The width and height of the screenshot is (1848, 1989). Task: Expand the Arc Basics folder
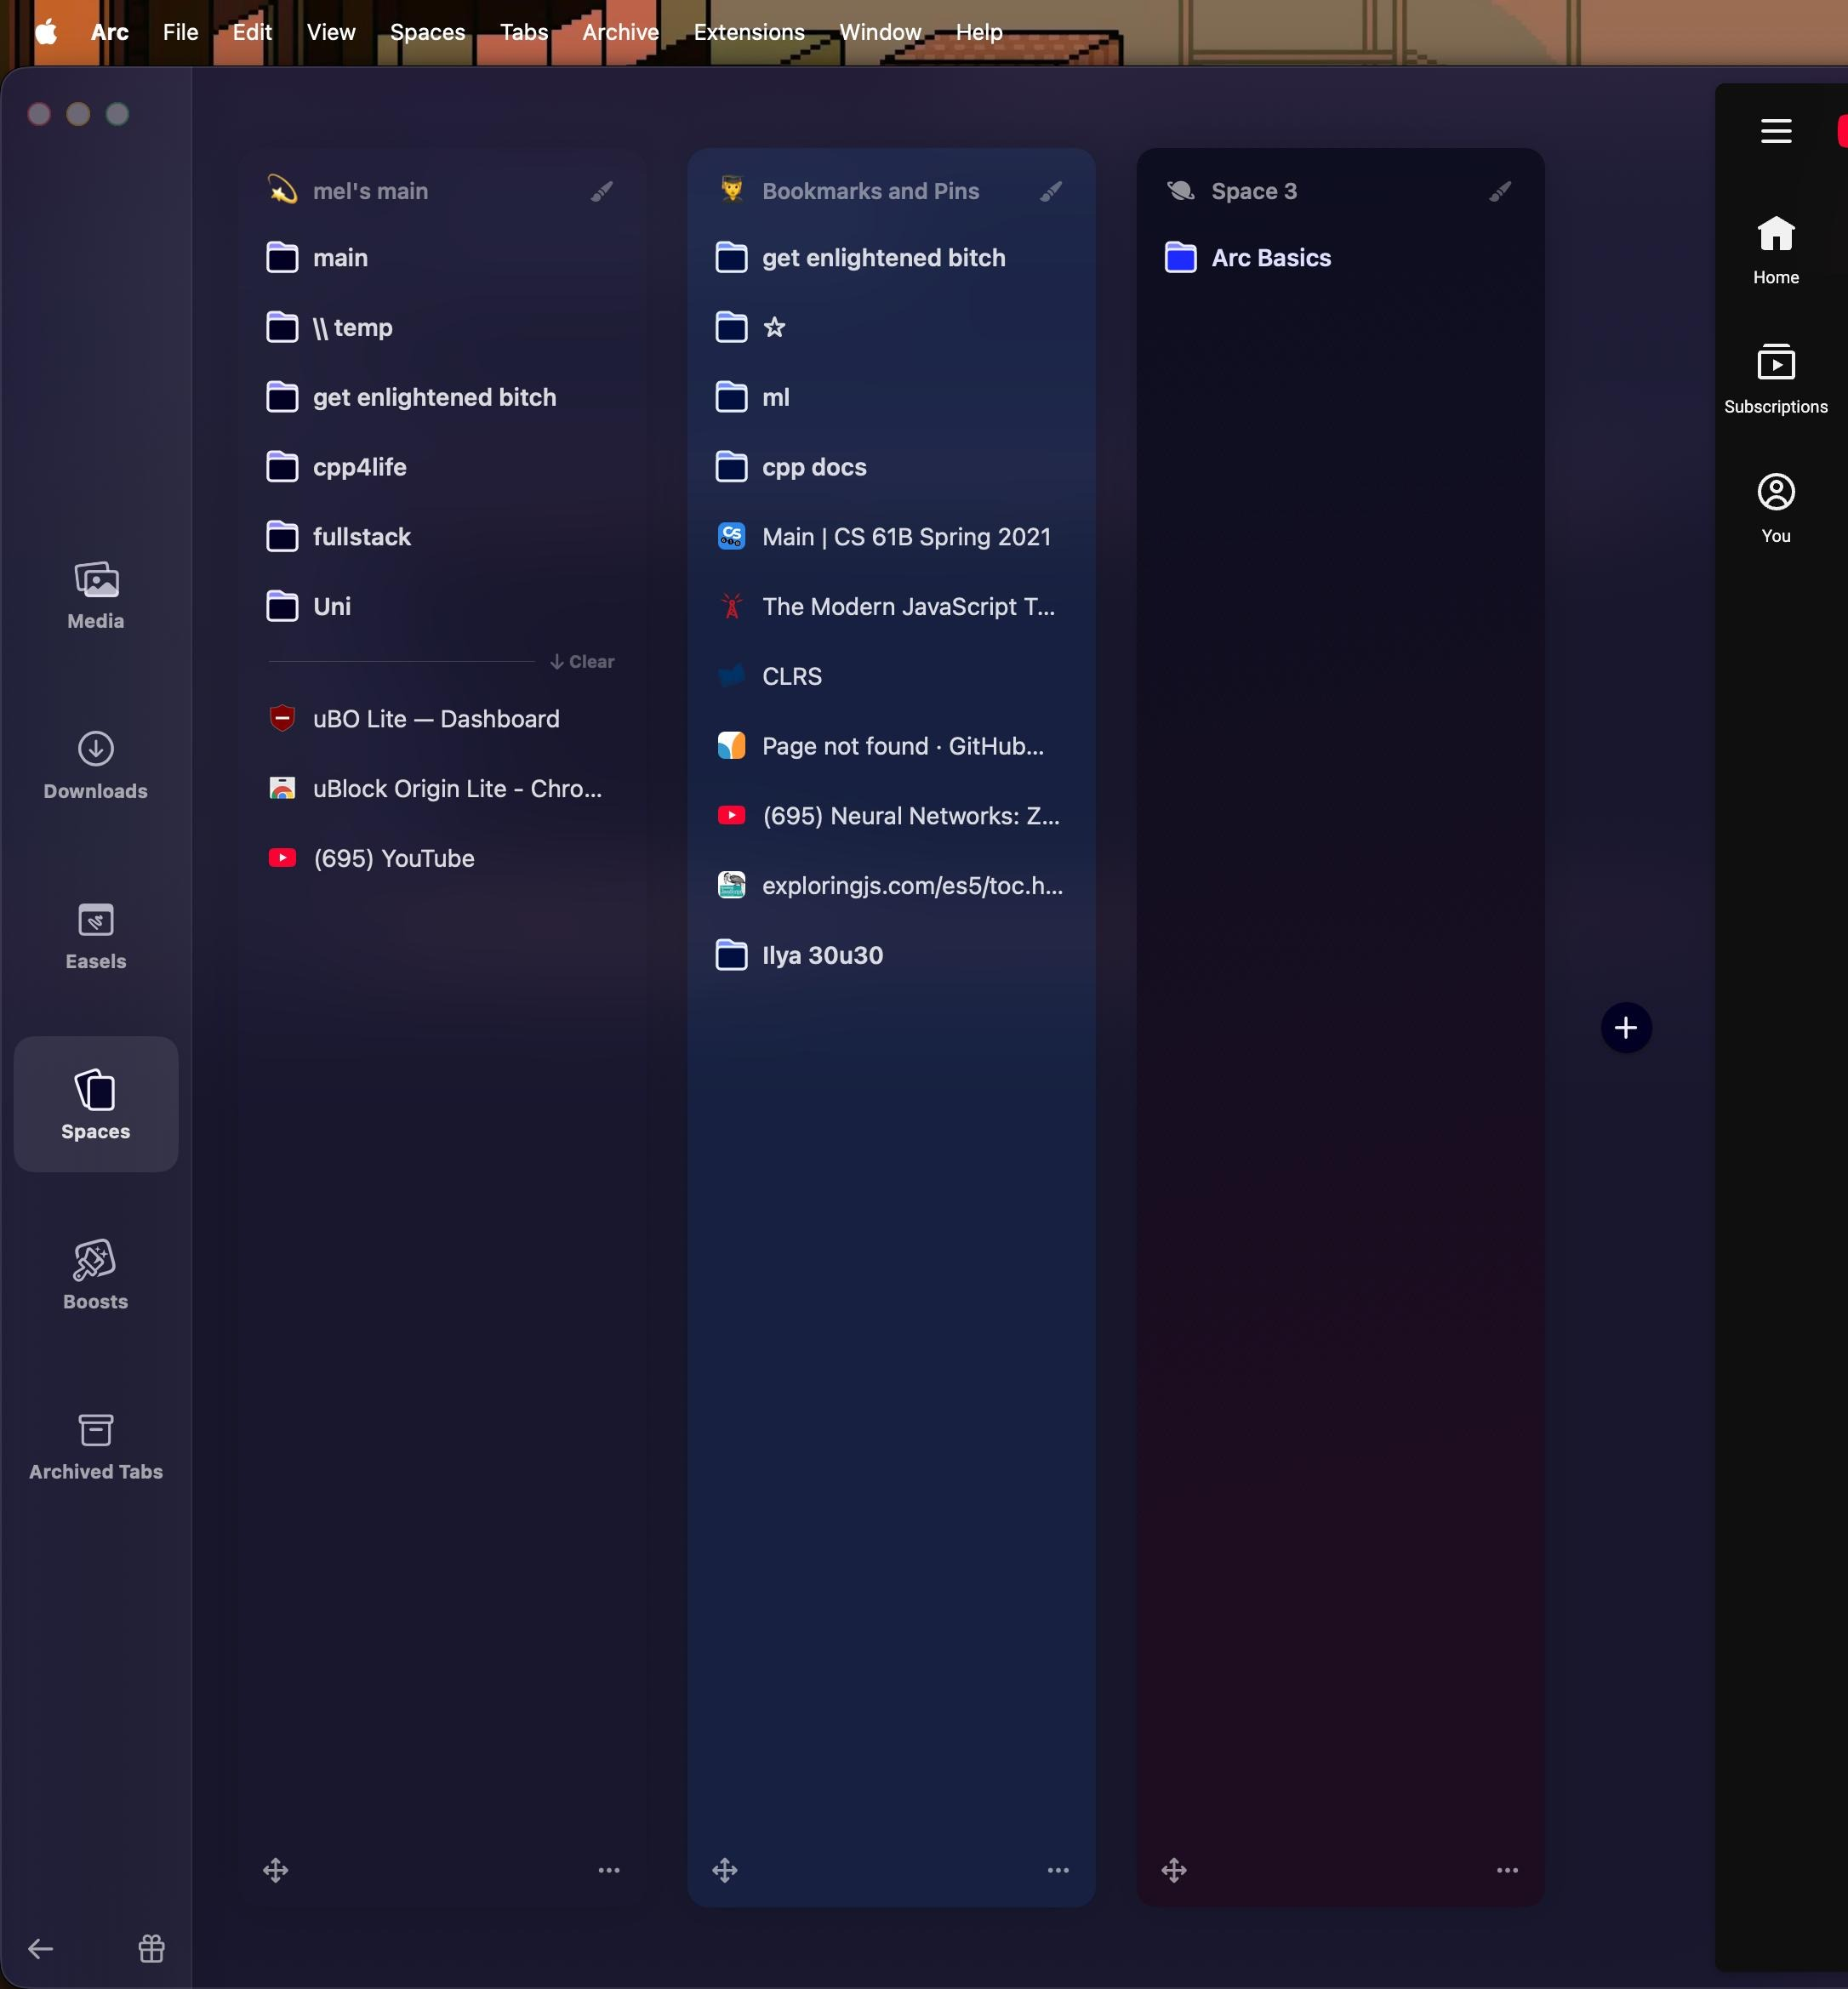point(1339,258)
